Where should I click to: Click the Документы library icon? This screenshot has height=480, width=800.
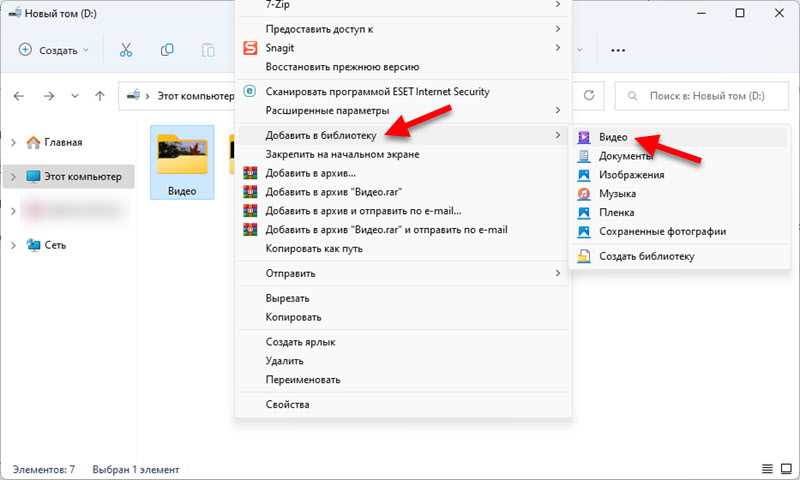coord(584,156)
